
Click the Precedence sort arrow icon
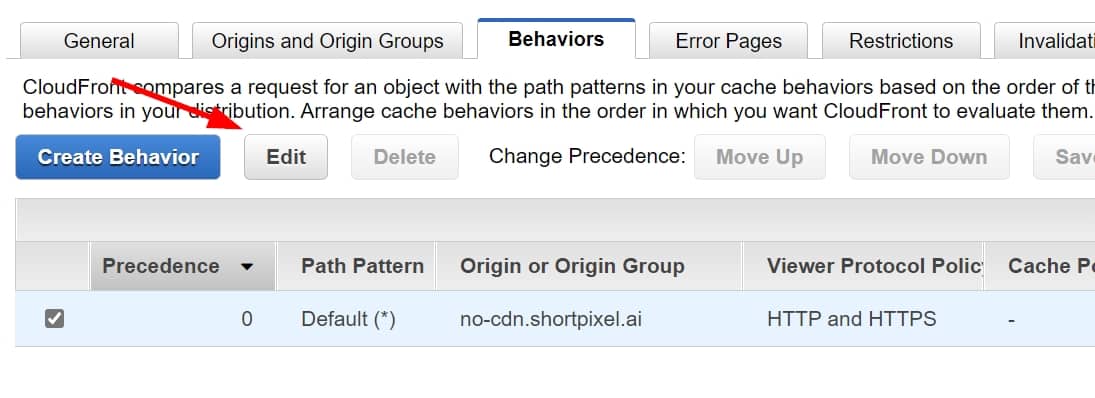(247, 267)
